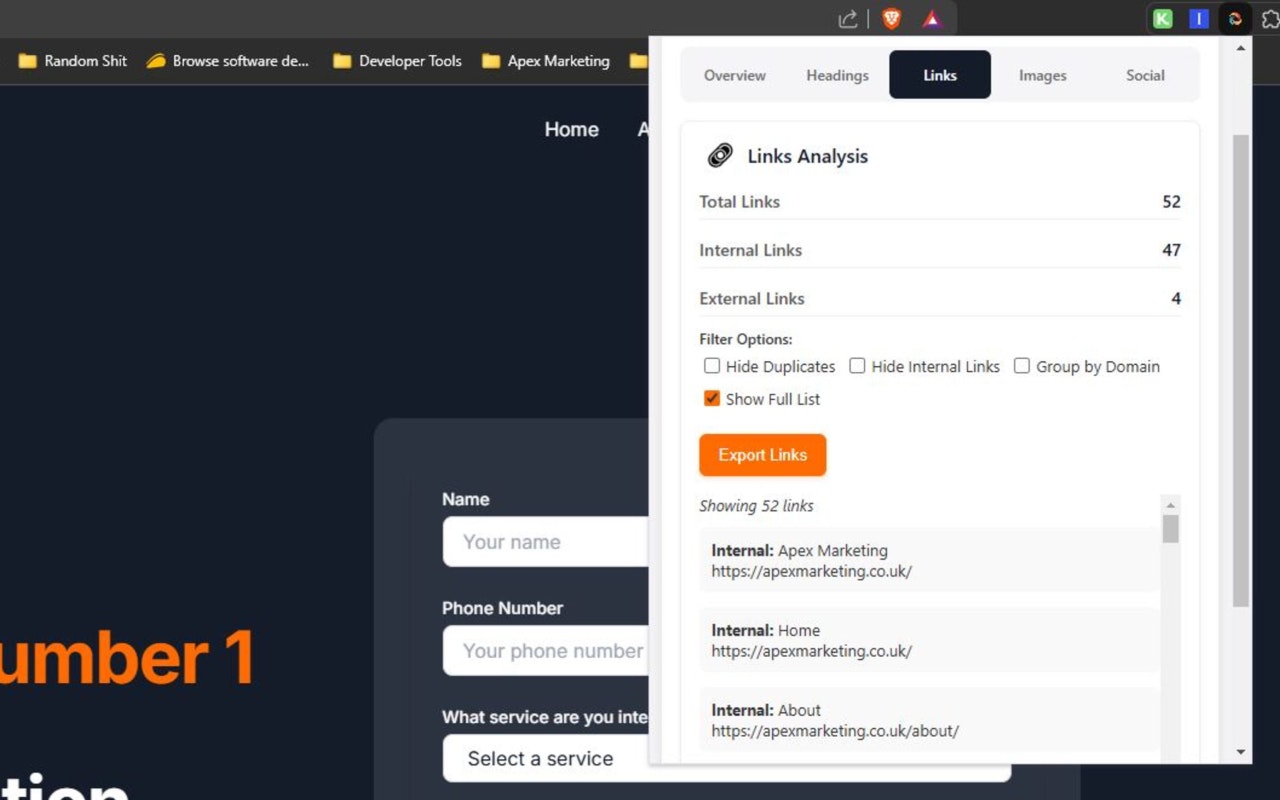Open the extensions puzzle icon
This screenshot has width=1280, height=800.
pyautogui.click(x=1271, y=18)
